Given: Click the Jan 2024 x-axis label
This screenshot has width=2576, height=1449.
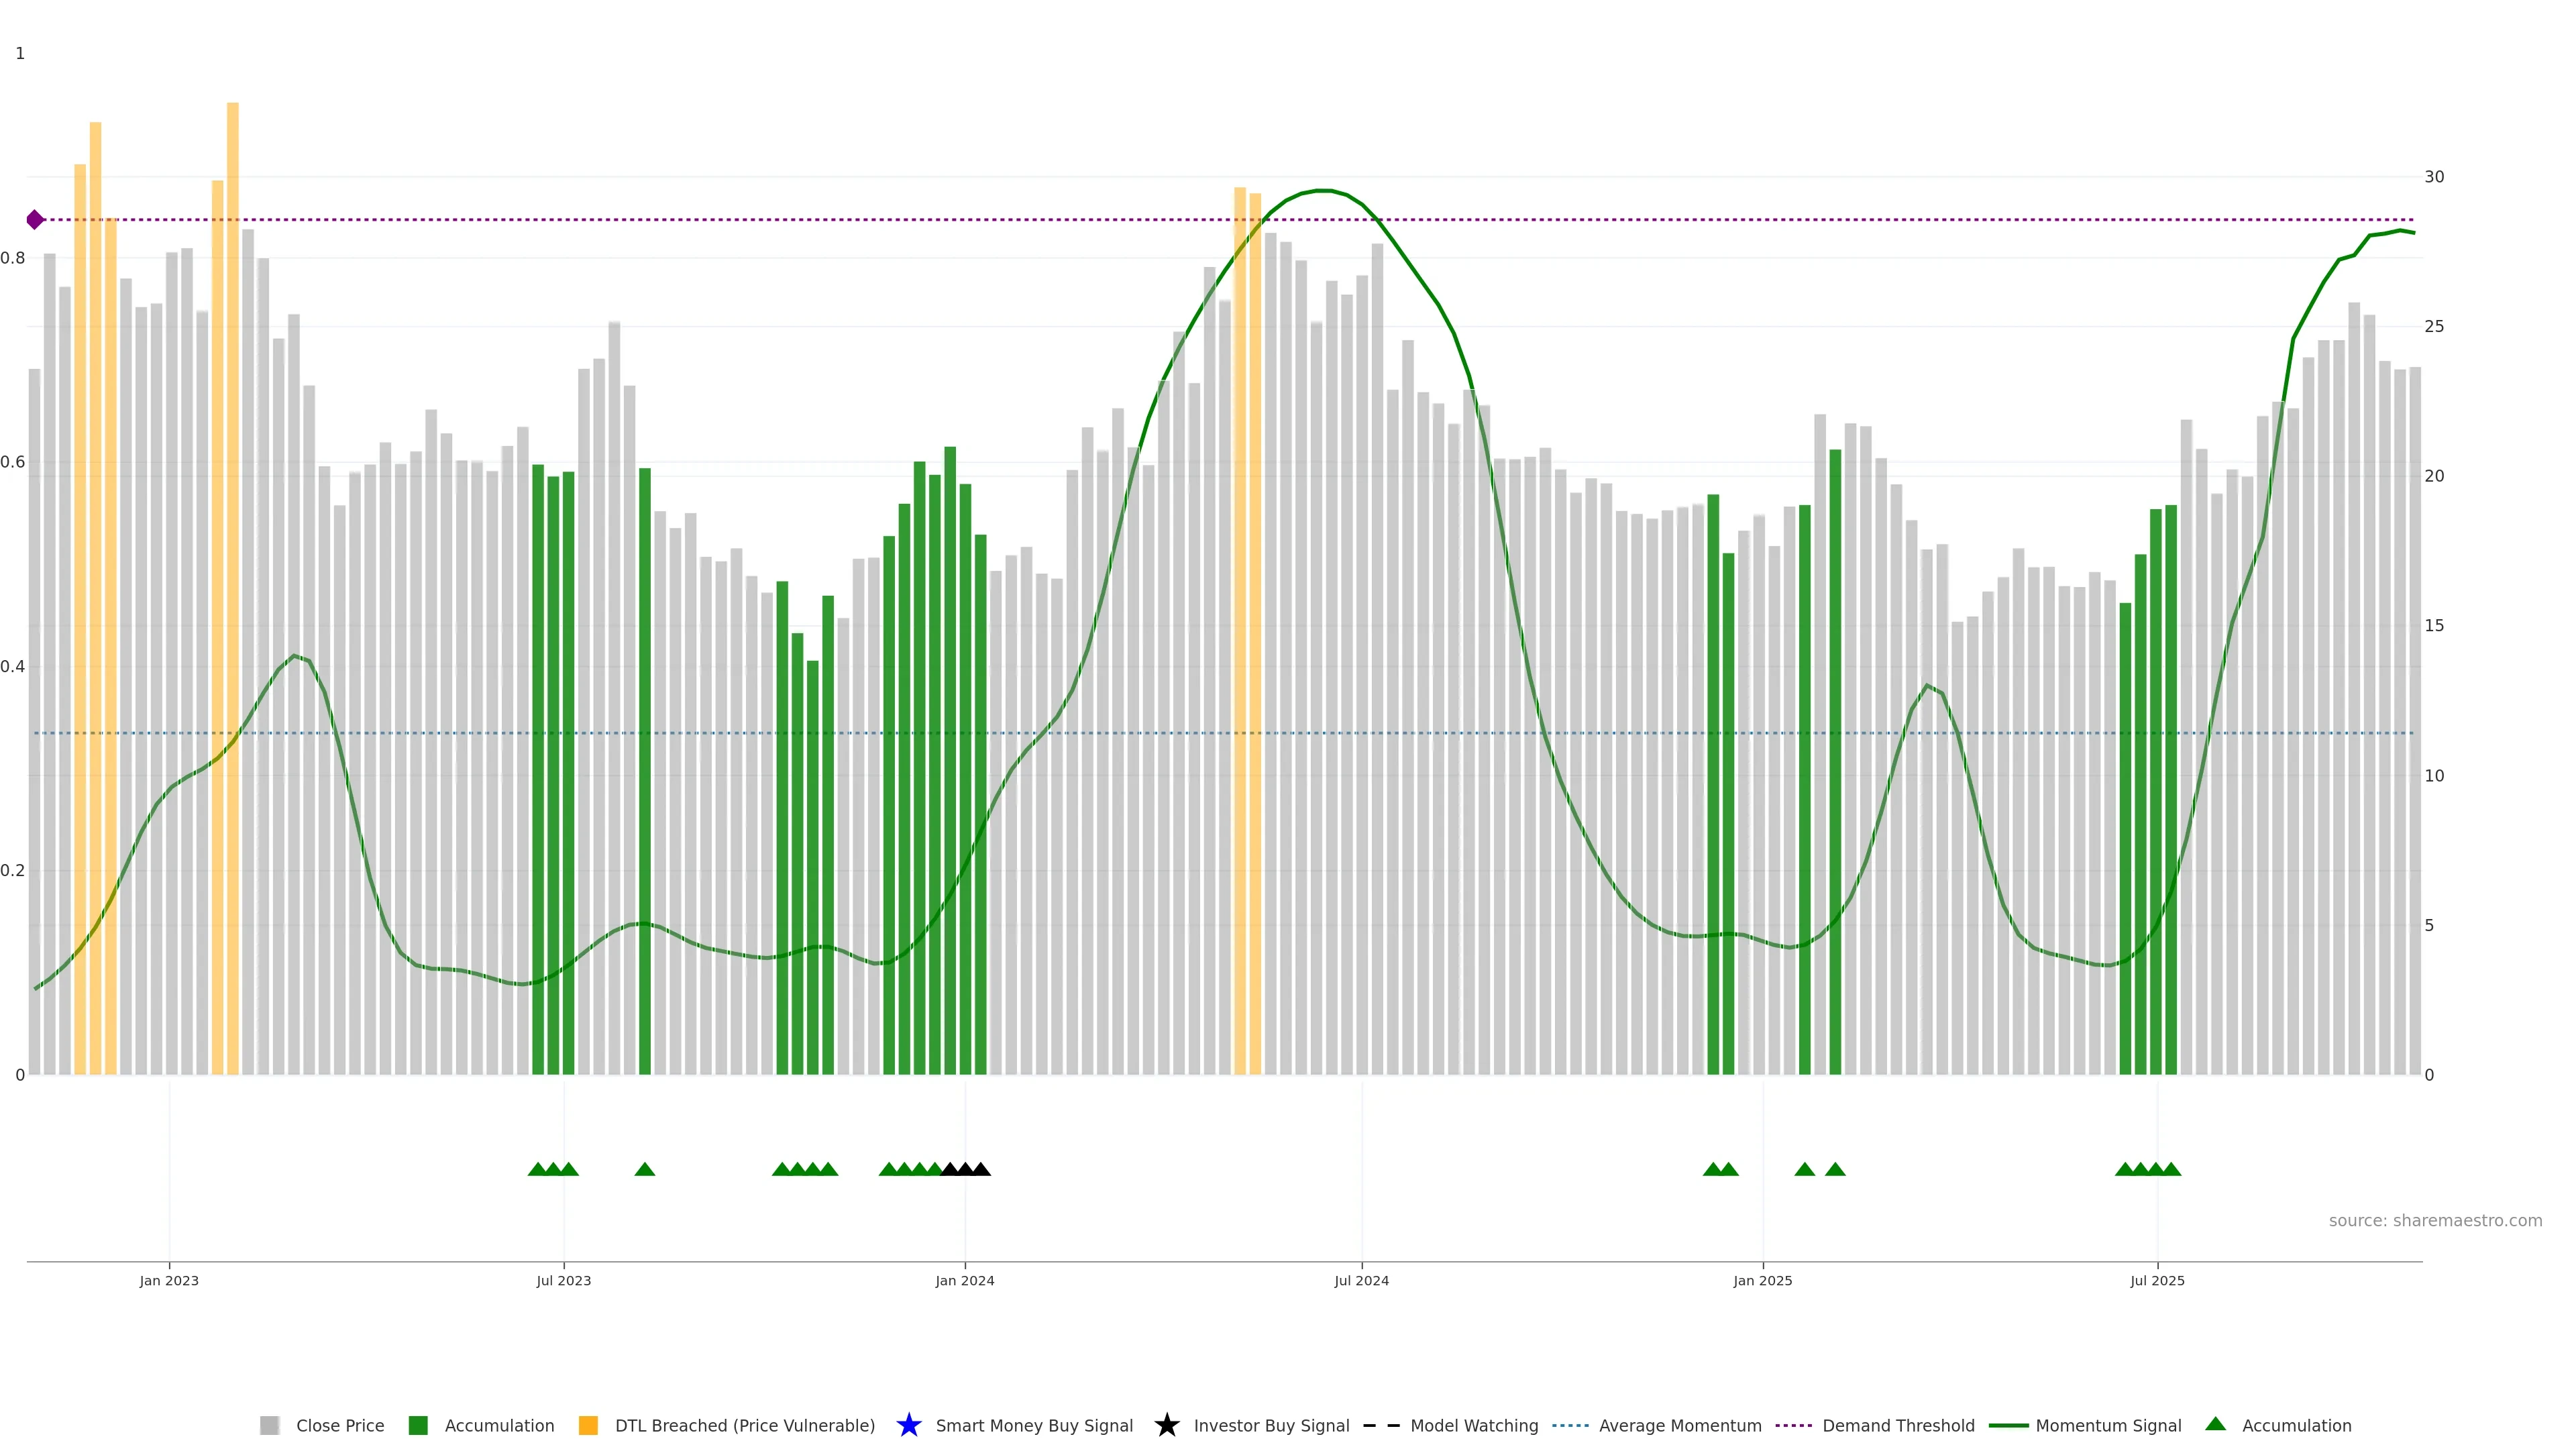Looking at the screenshot, I should click(964, 1280).
